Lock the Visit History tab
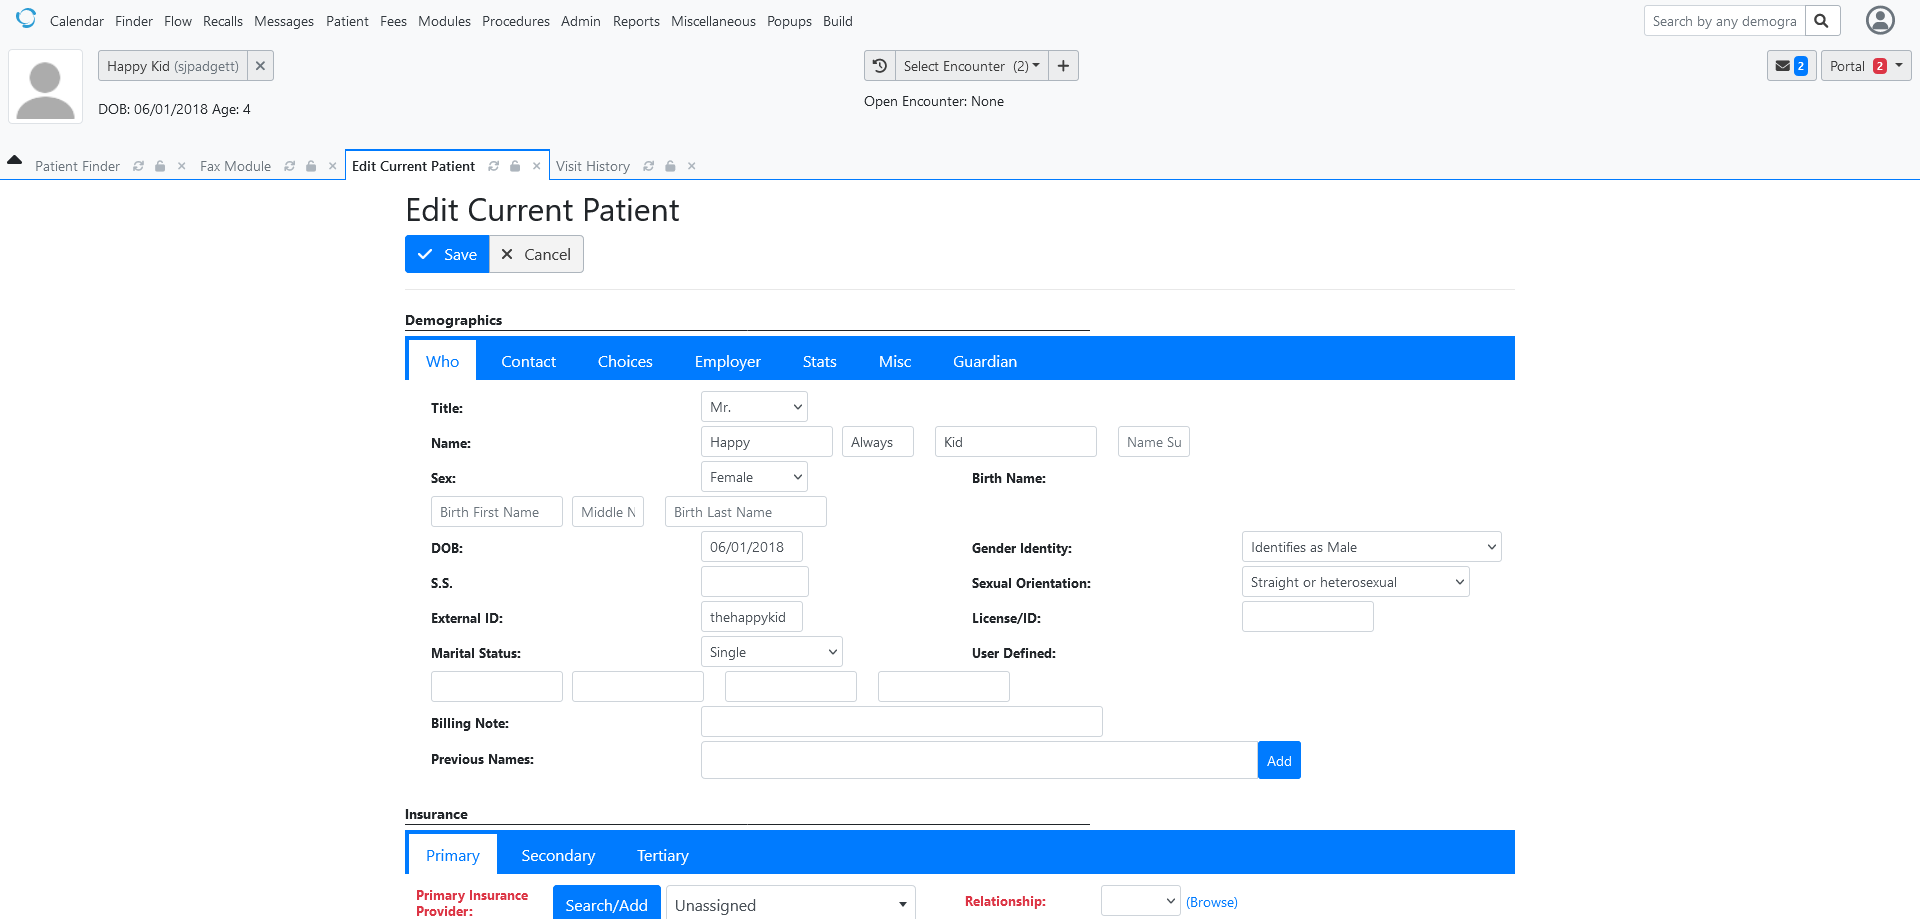Image resolution: width=1920 pixels, height=919 pixels. (669, 166)
